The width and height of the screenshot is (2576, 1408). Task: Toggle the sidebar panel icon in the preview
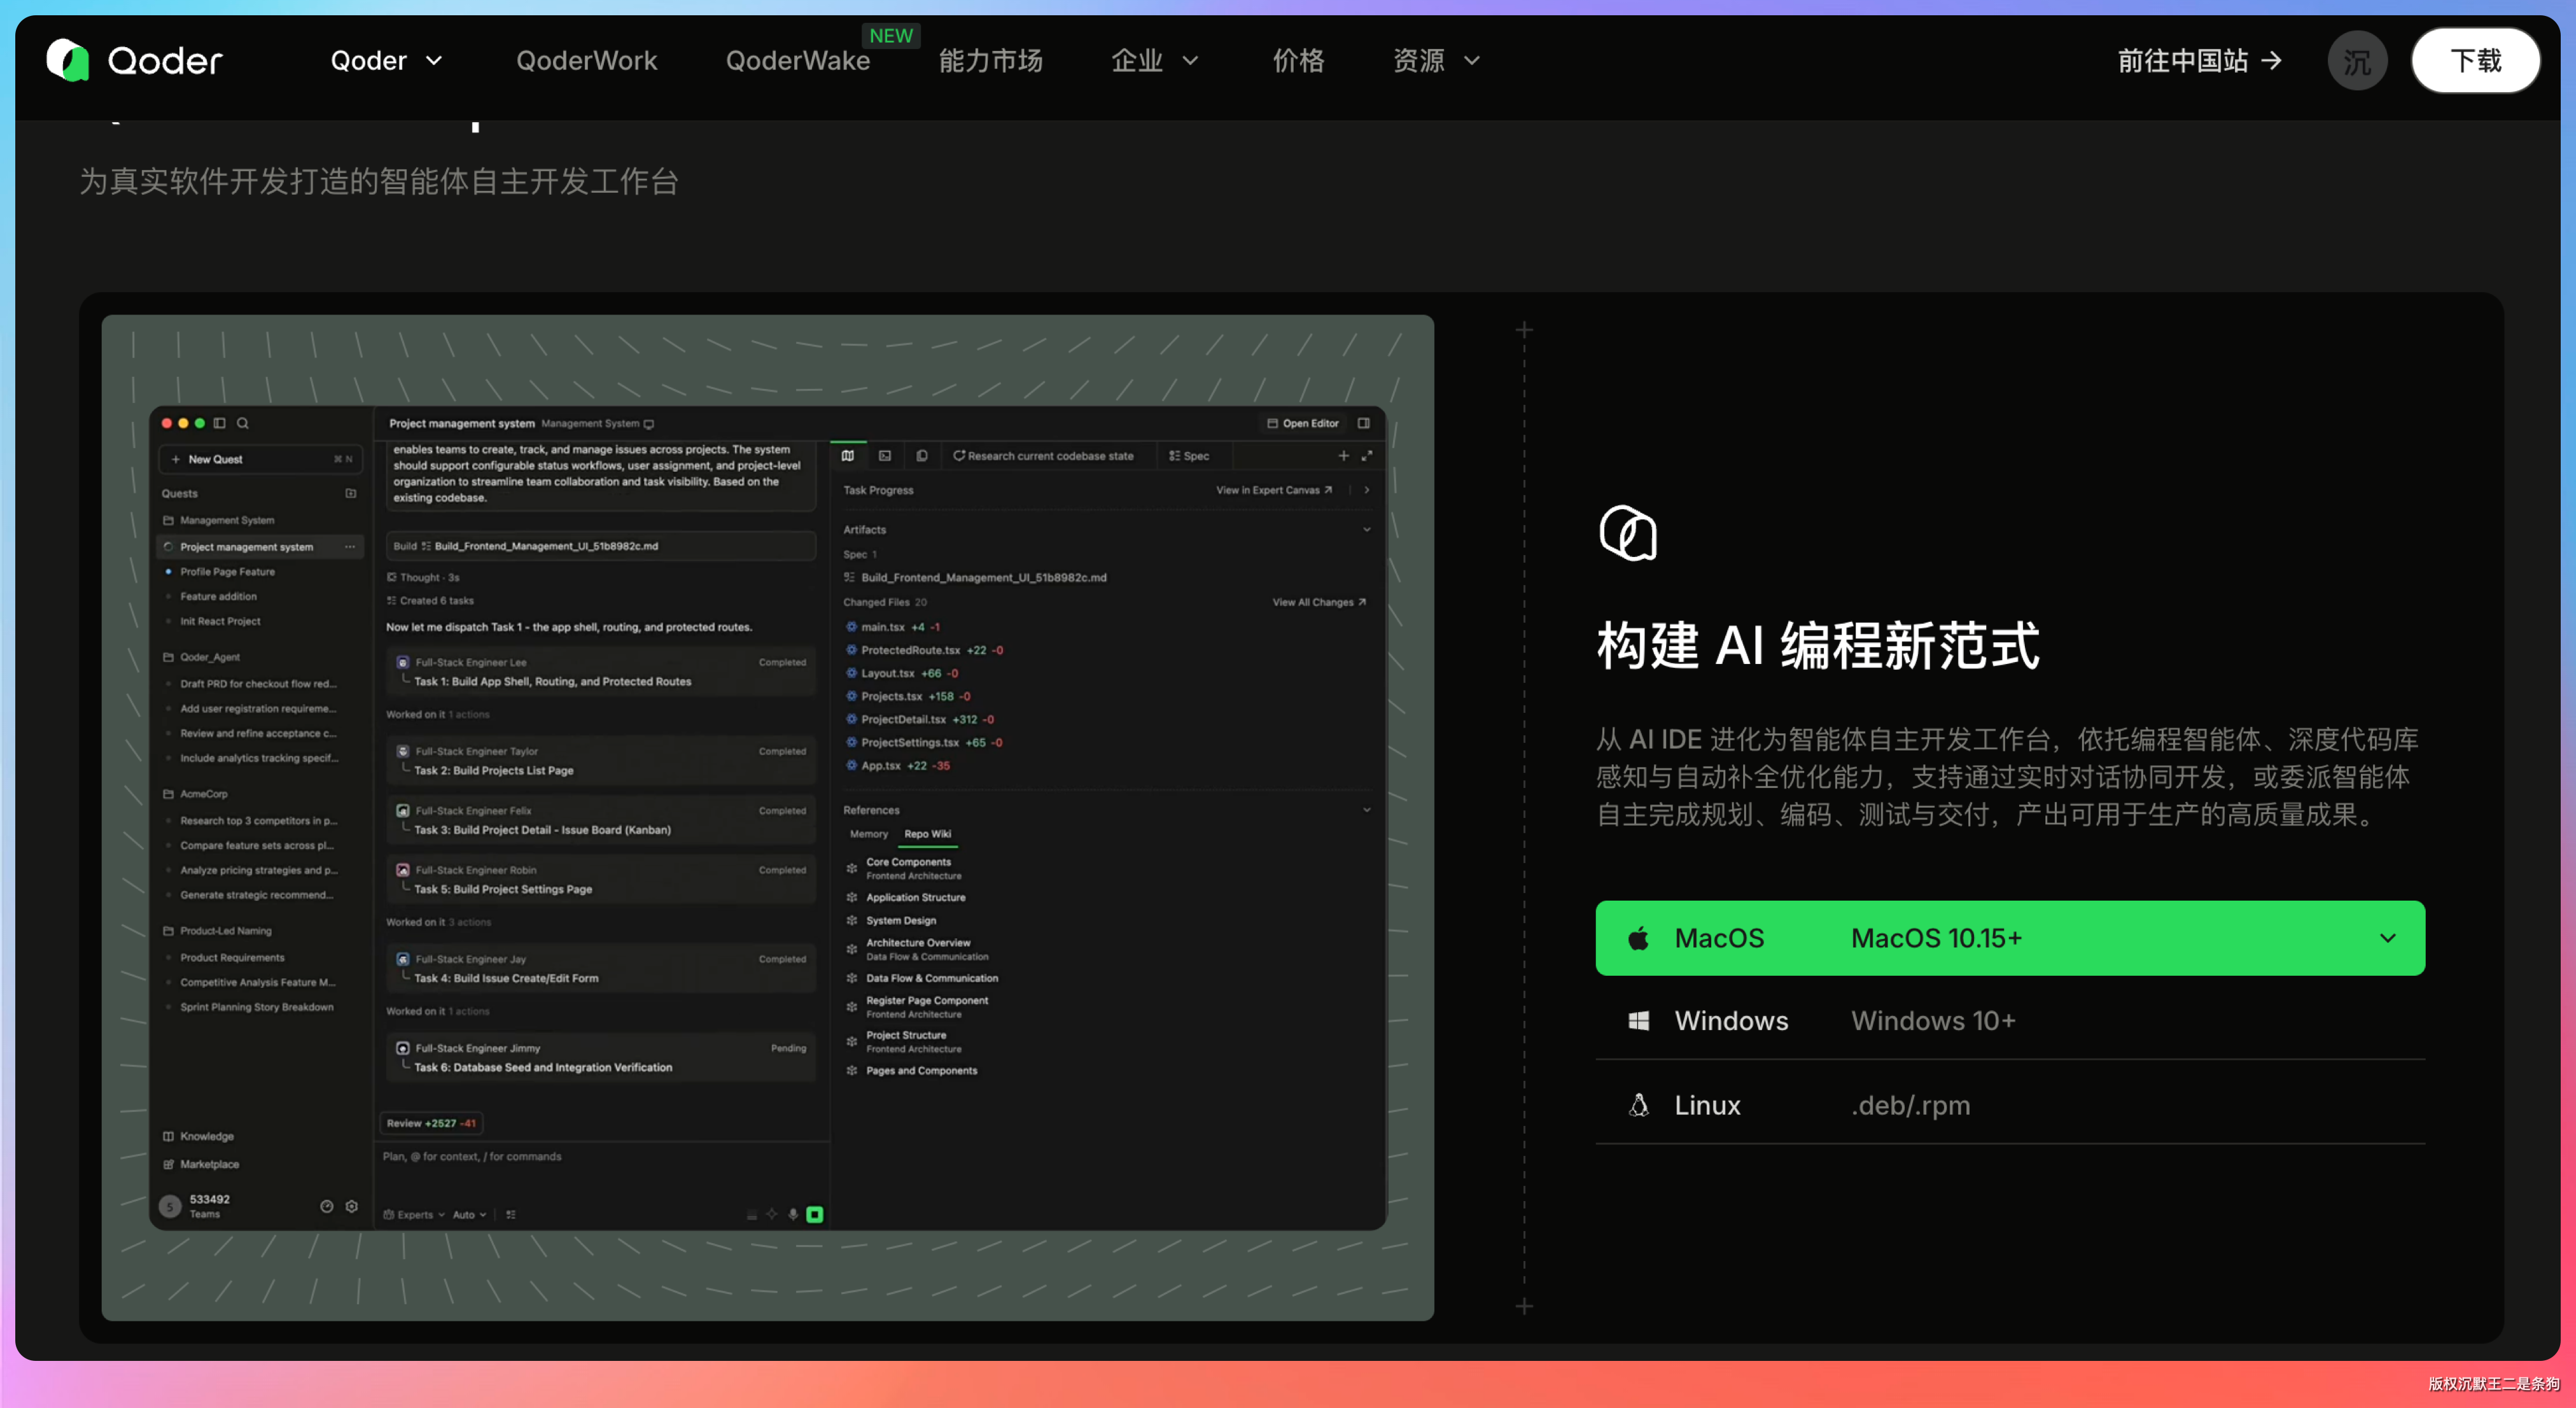point(219,423)
